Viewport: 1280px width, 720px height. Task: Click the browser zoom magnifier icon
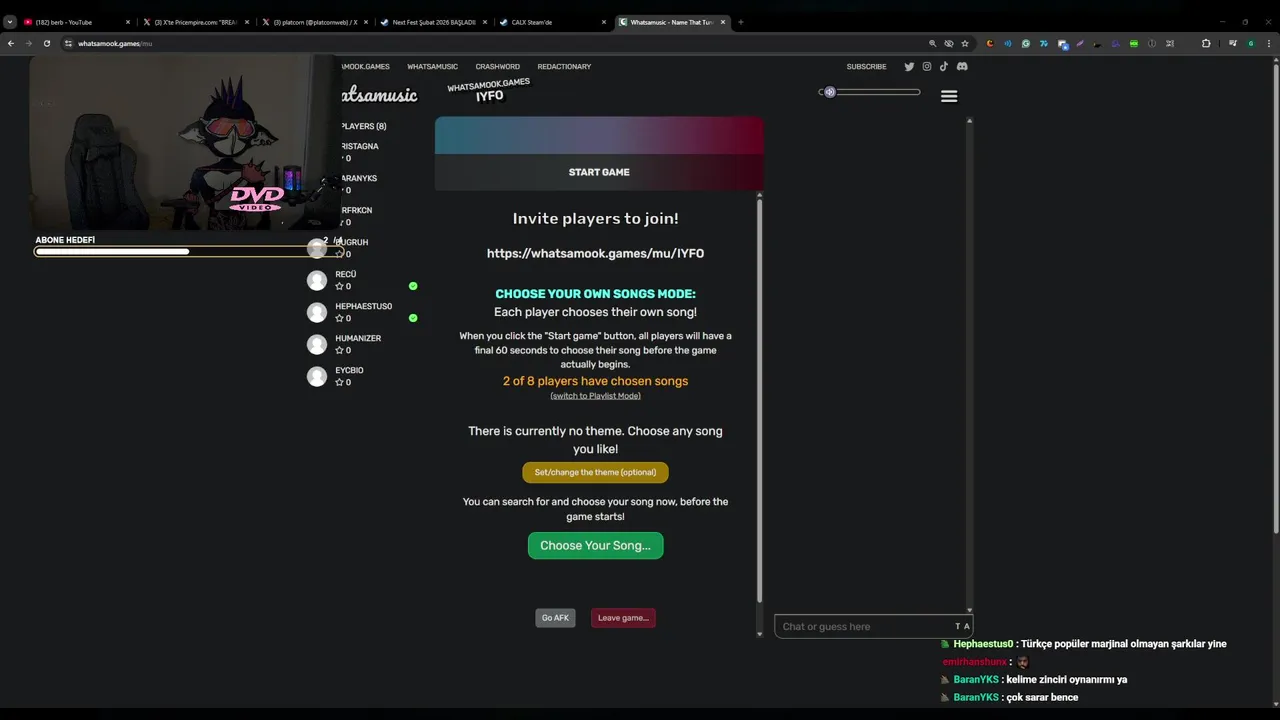(933, 44)
